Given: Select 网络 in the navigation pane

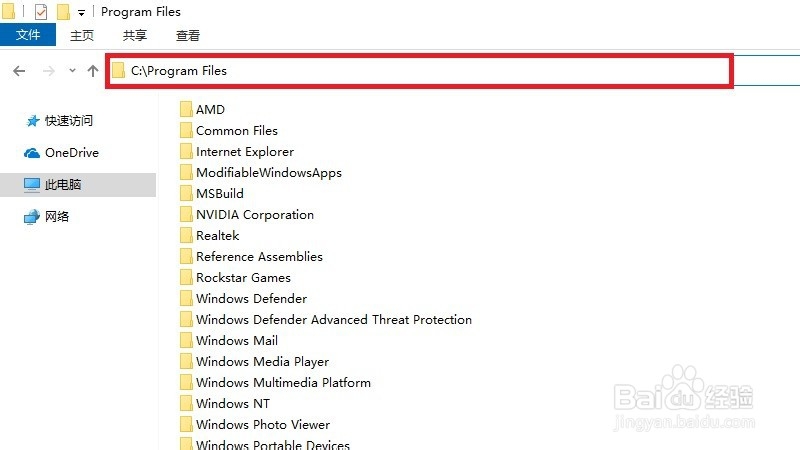Looking at the screenshot, I should point(57,216).
